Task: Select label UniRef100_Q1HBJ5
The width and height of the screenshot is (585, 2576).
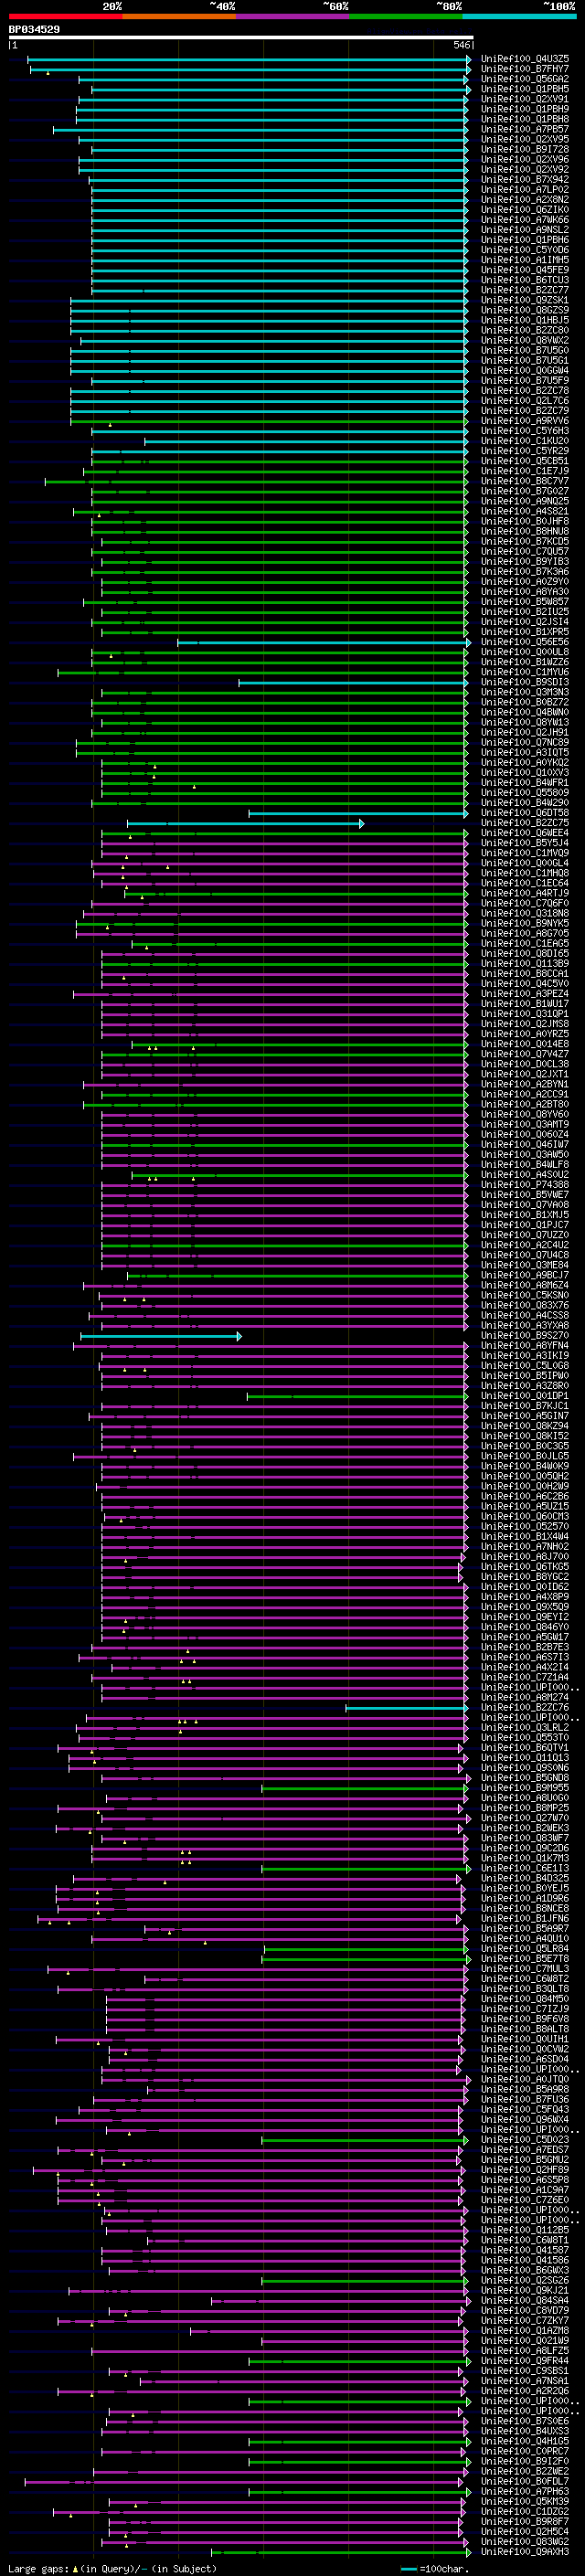Action: tap(525, 320)
